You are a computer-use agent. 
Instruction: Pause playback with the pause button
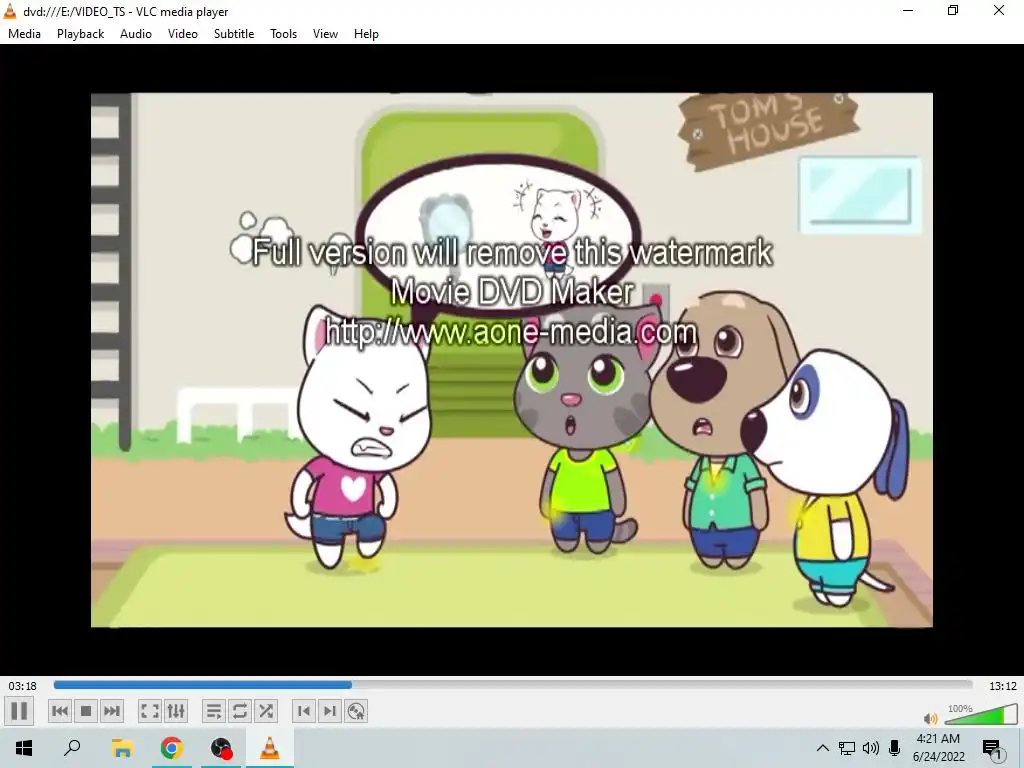tap(19, 711)
